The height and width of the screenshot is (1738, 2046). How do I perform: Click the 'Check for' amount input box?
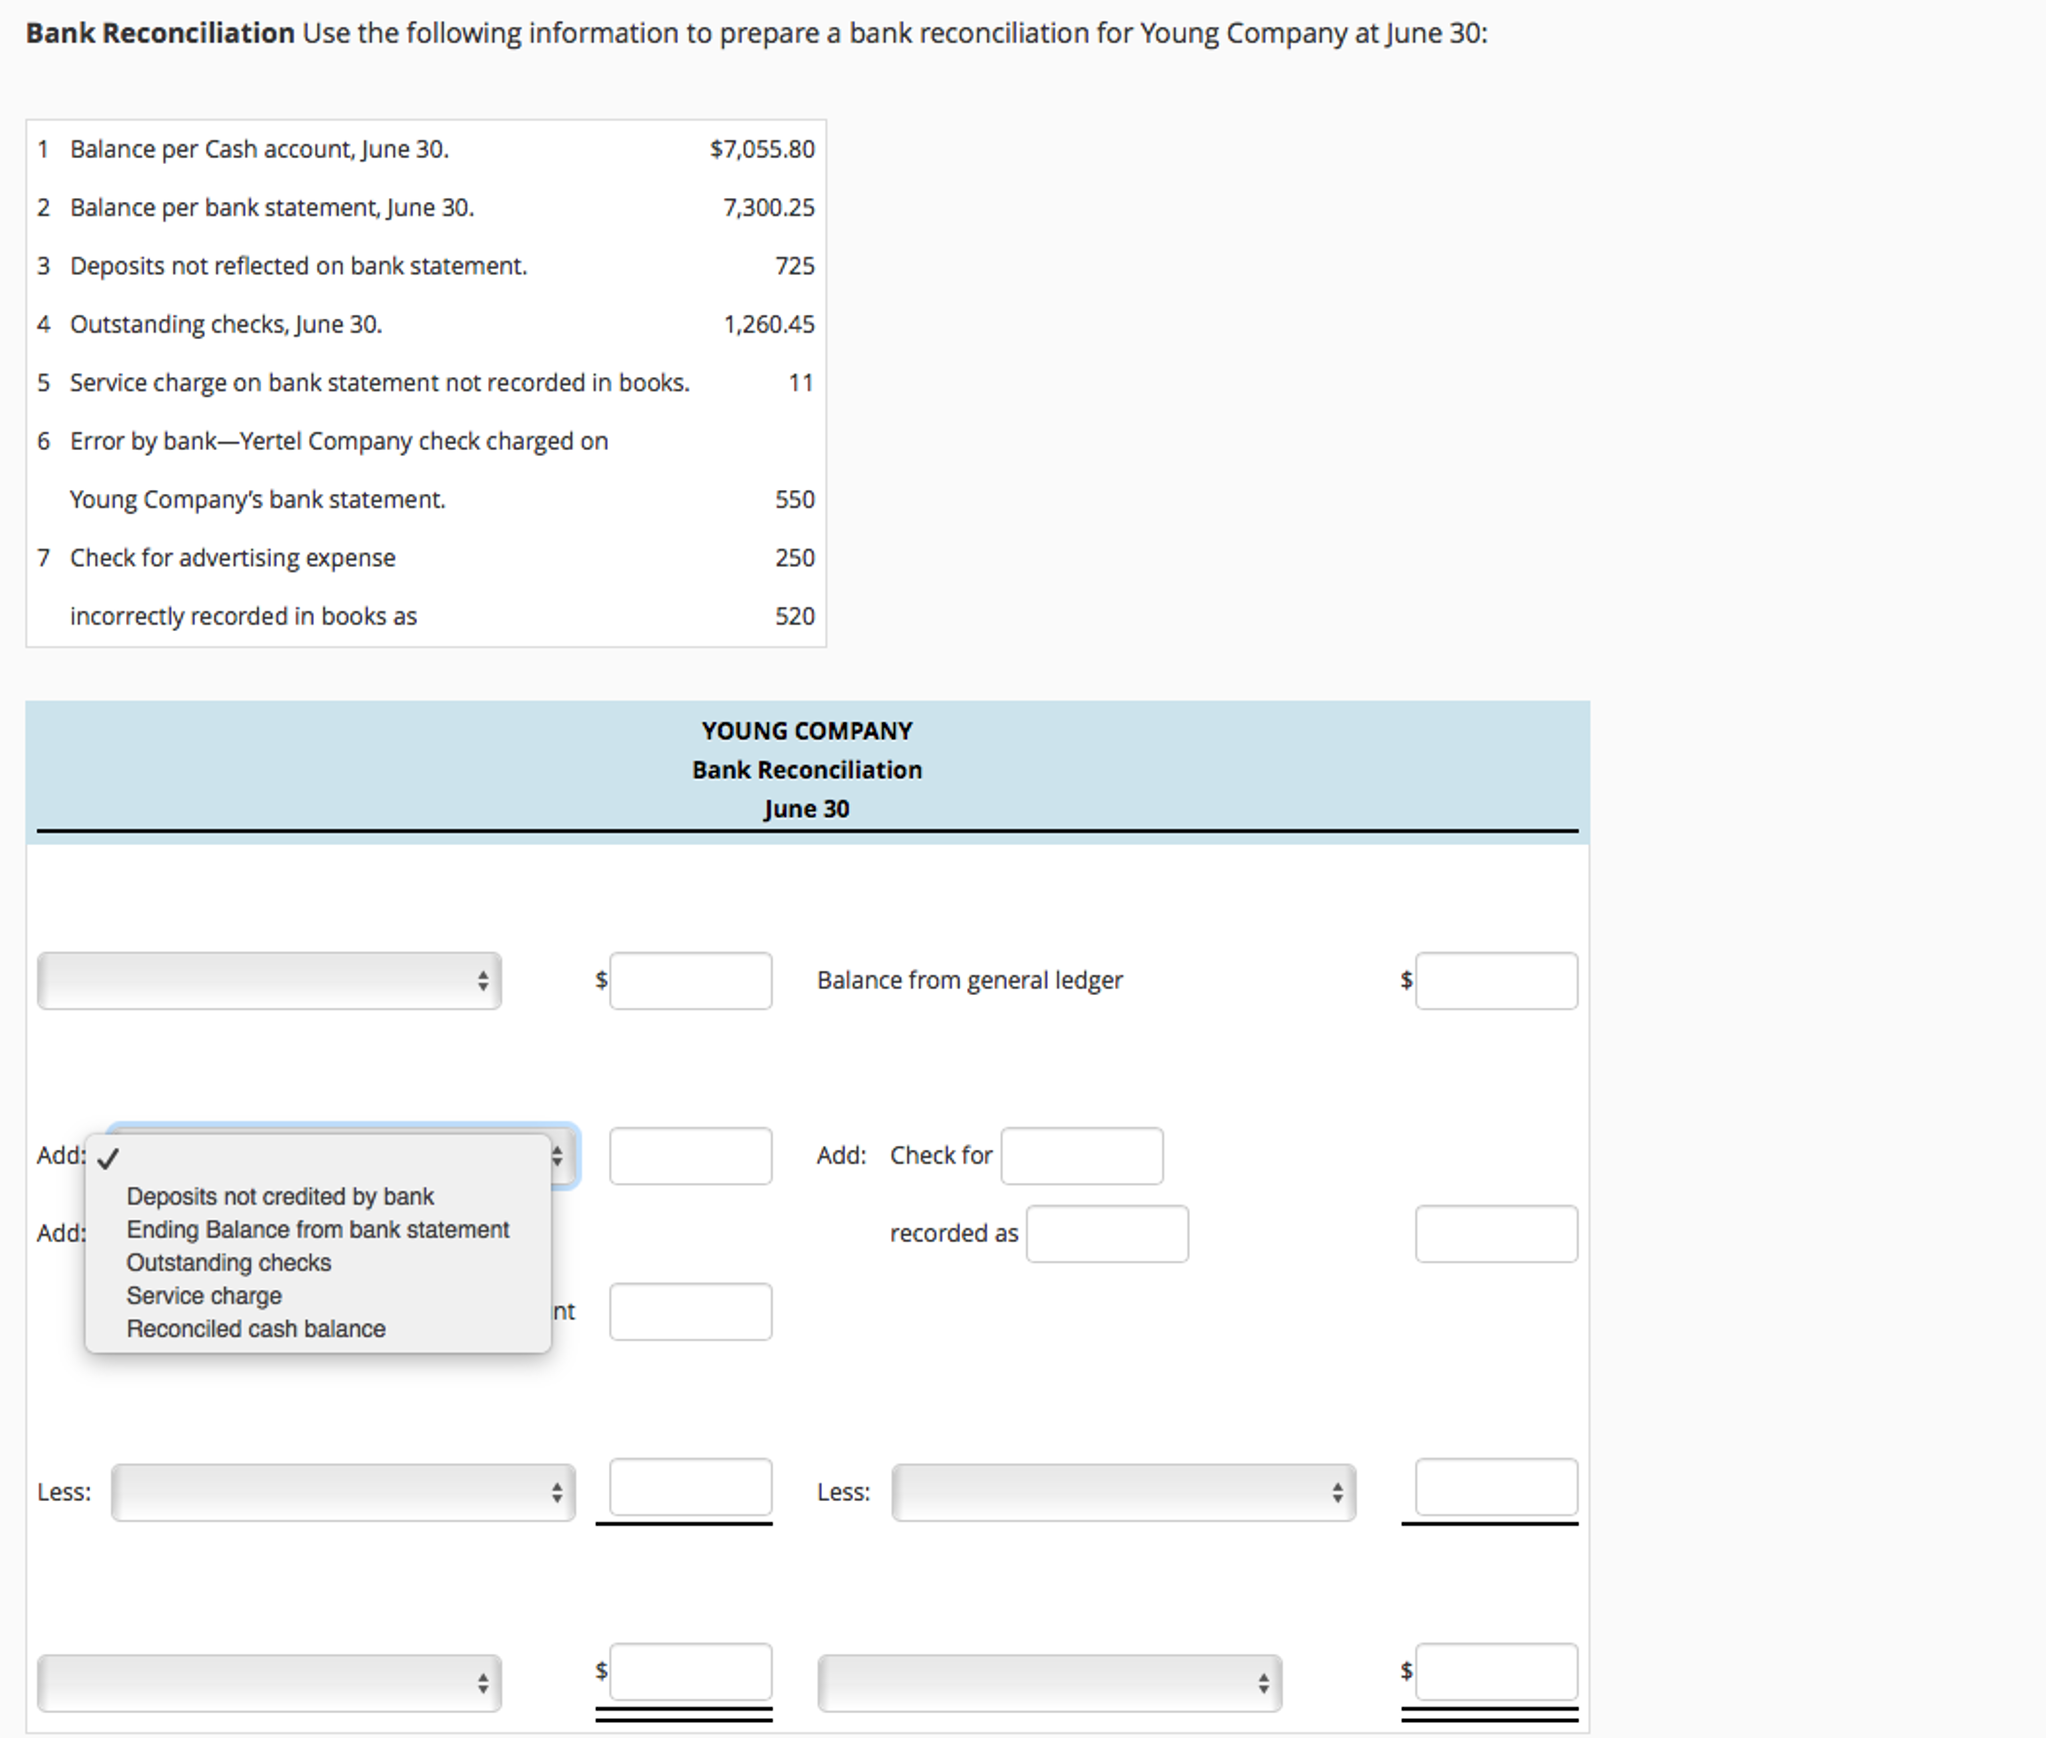point(1082,1156)
